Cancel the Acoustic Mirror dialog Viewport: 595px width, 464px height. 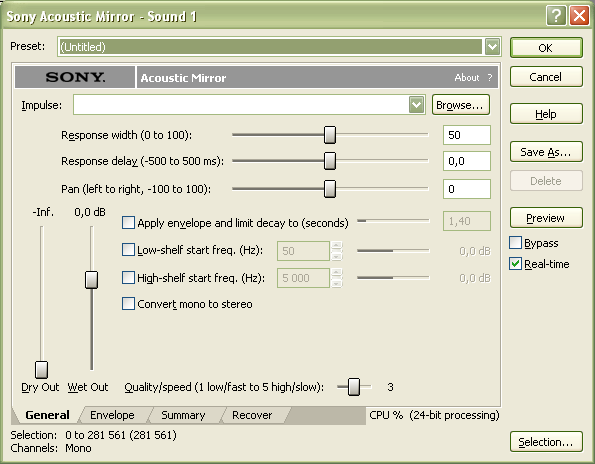(x=546, y=77)
